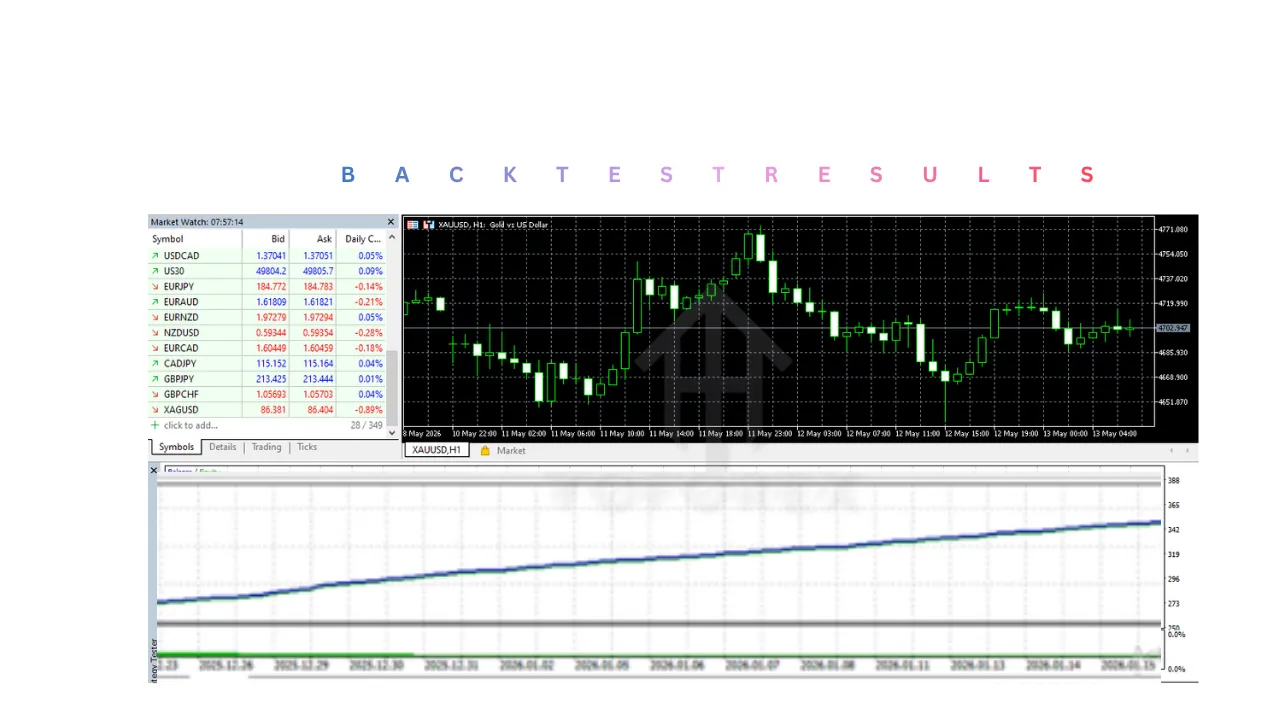Select the USDCAD symbol row

[x=267, y=256]
